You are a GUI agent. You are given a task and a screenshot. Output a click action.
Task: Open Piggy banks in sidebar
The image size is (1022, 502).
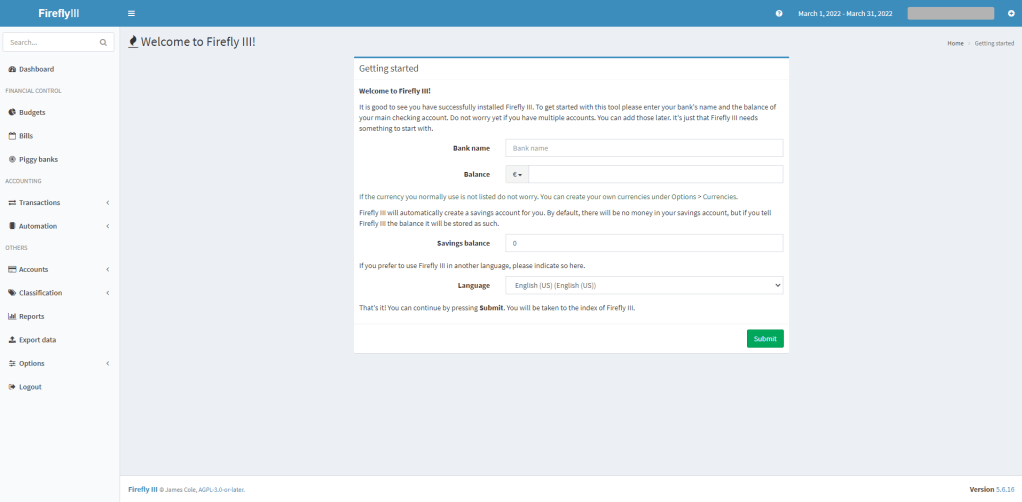38,159
